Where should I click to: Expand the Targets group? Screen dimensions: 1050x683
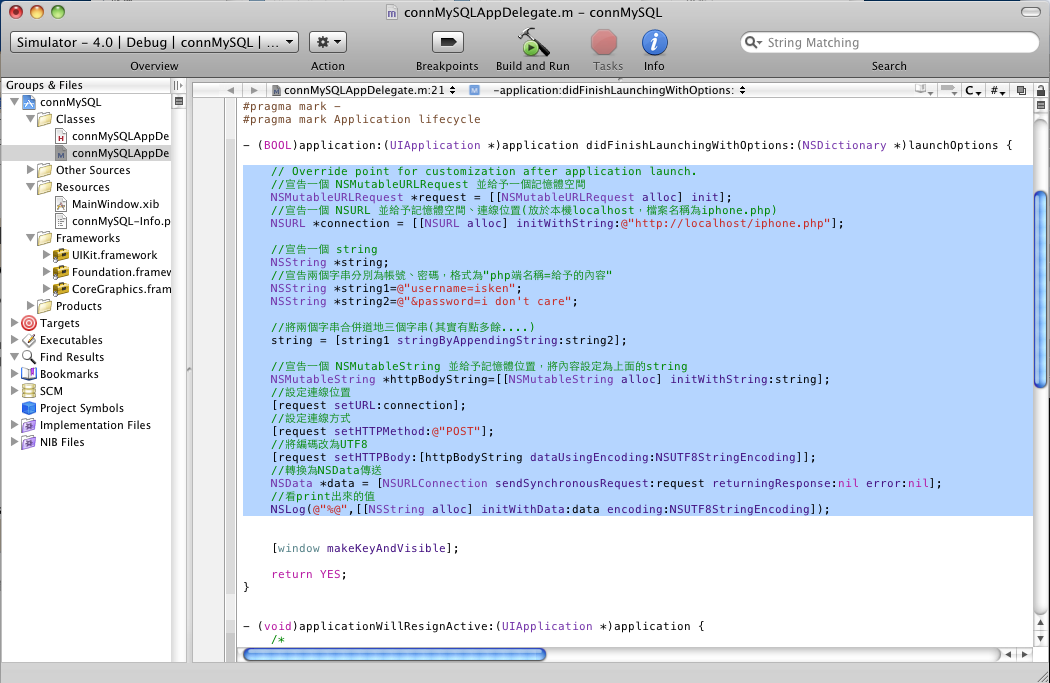point(14,323)
